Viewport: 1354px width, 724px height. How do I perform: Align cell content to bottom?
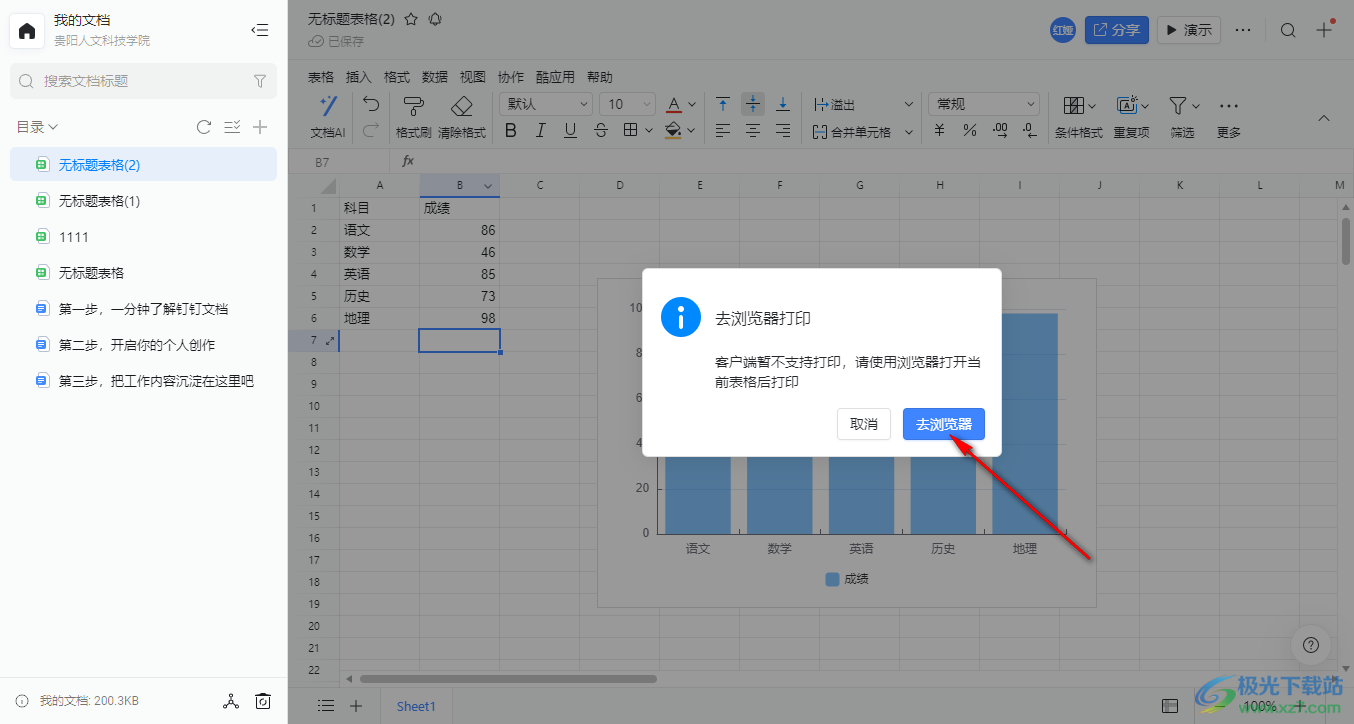(x=783, y=104)
